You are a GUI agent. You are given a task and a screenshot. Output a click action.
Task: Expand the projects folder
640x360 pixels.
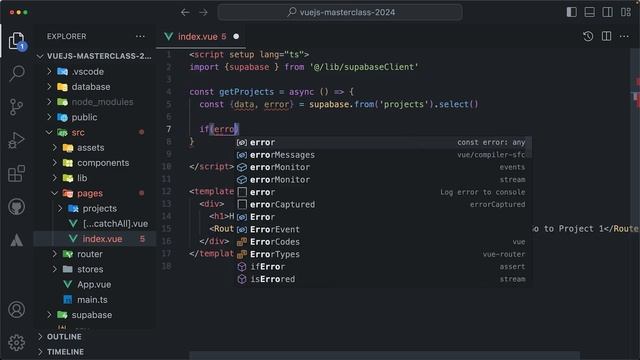(95, 208)
